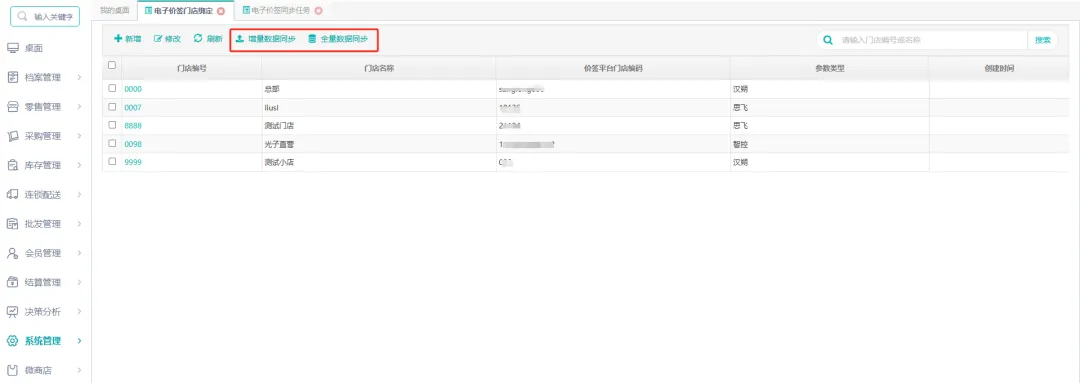Open store number link 9999
Viewport: 1080px width, 383px height.
tap(133, 163)
